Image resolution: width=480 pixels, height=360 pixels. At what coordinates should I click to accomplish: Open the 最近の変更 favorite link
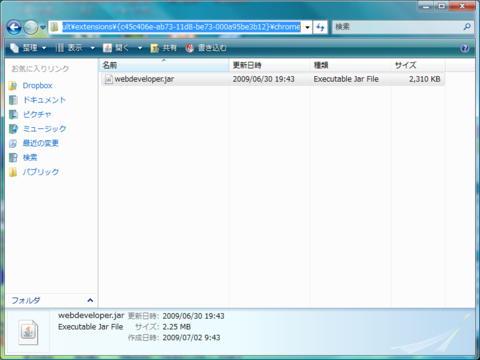click(41, 143)
